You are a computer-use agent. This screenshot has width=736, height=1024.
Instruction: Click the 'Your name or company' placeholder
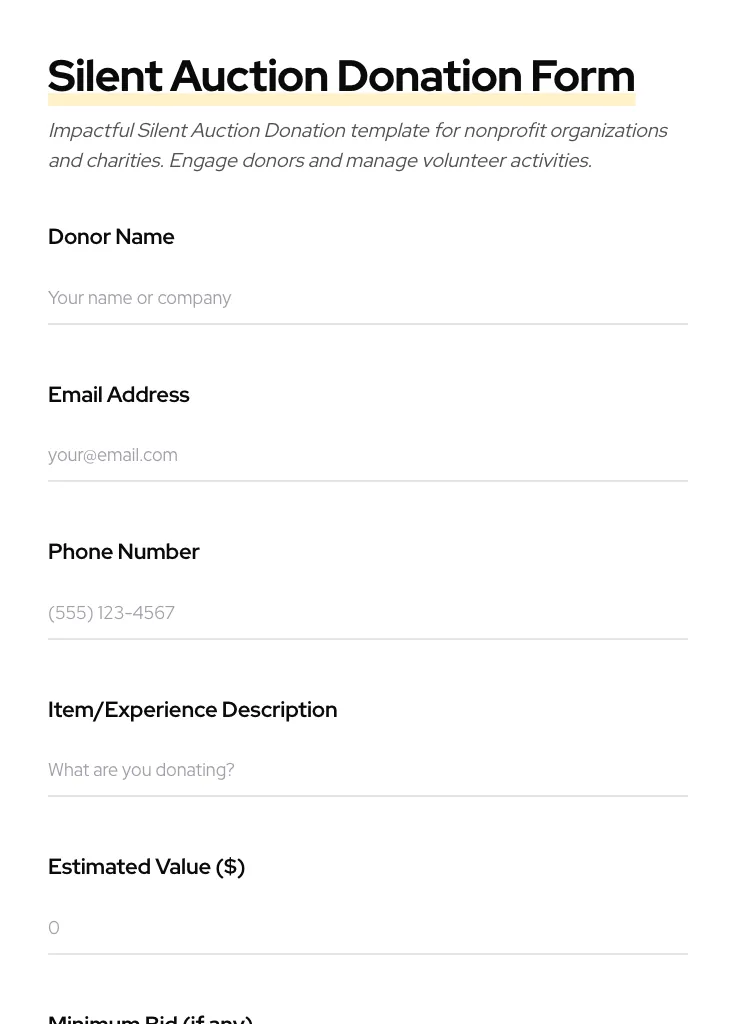click(139, 298)
